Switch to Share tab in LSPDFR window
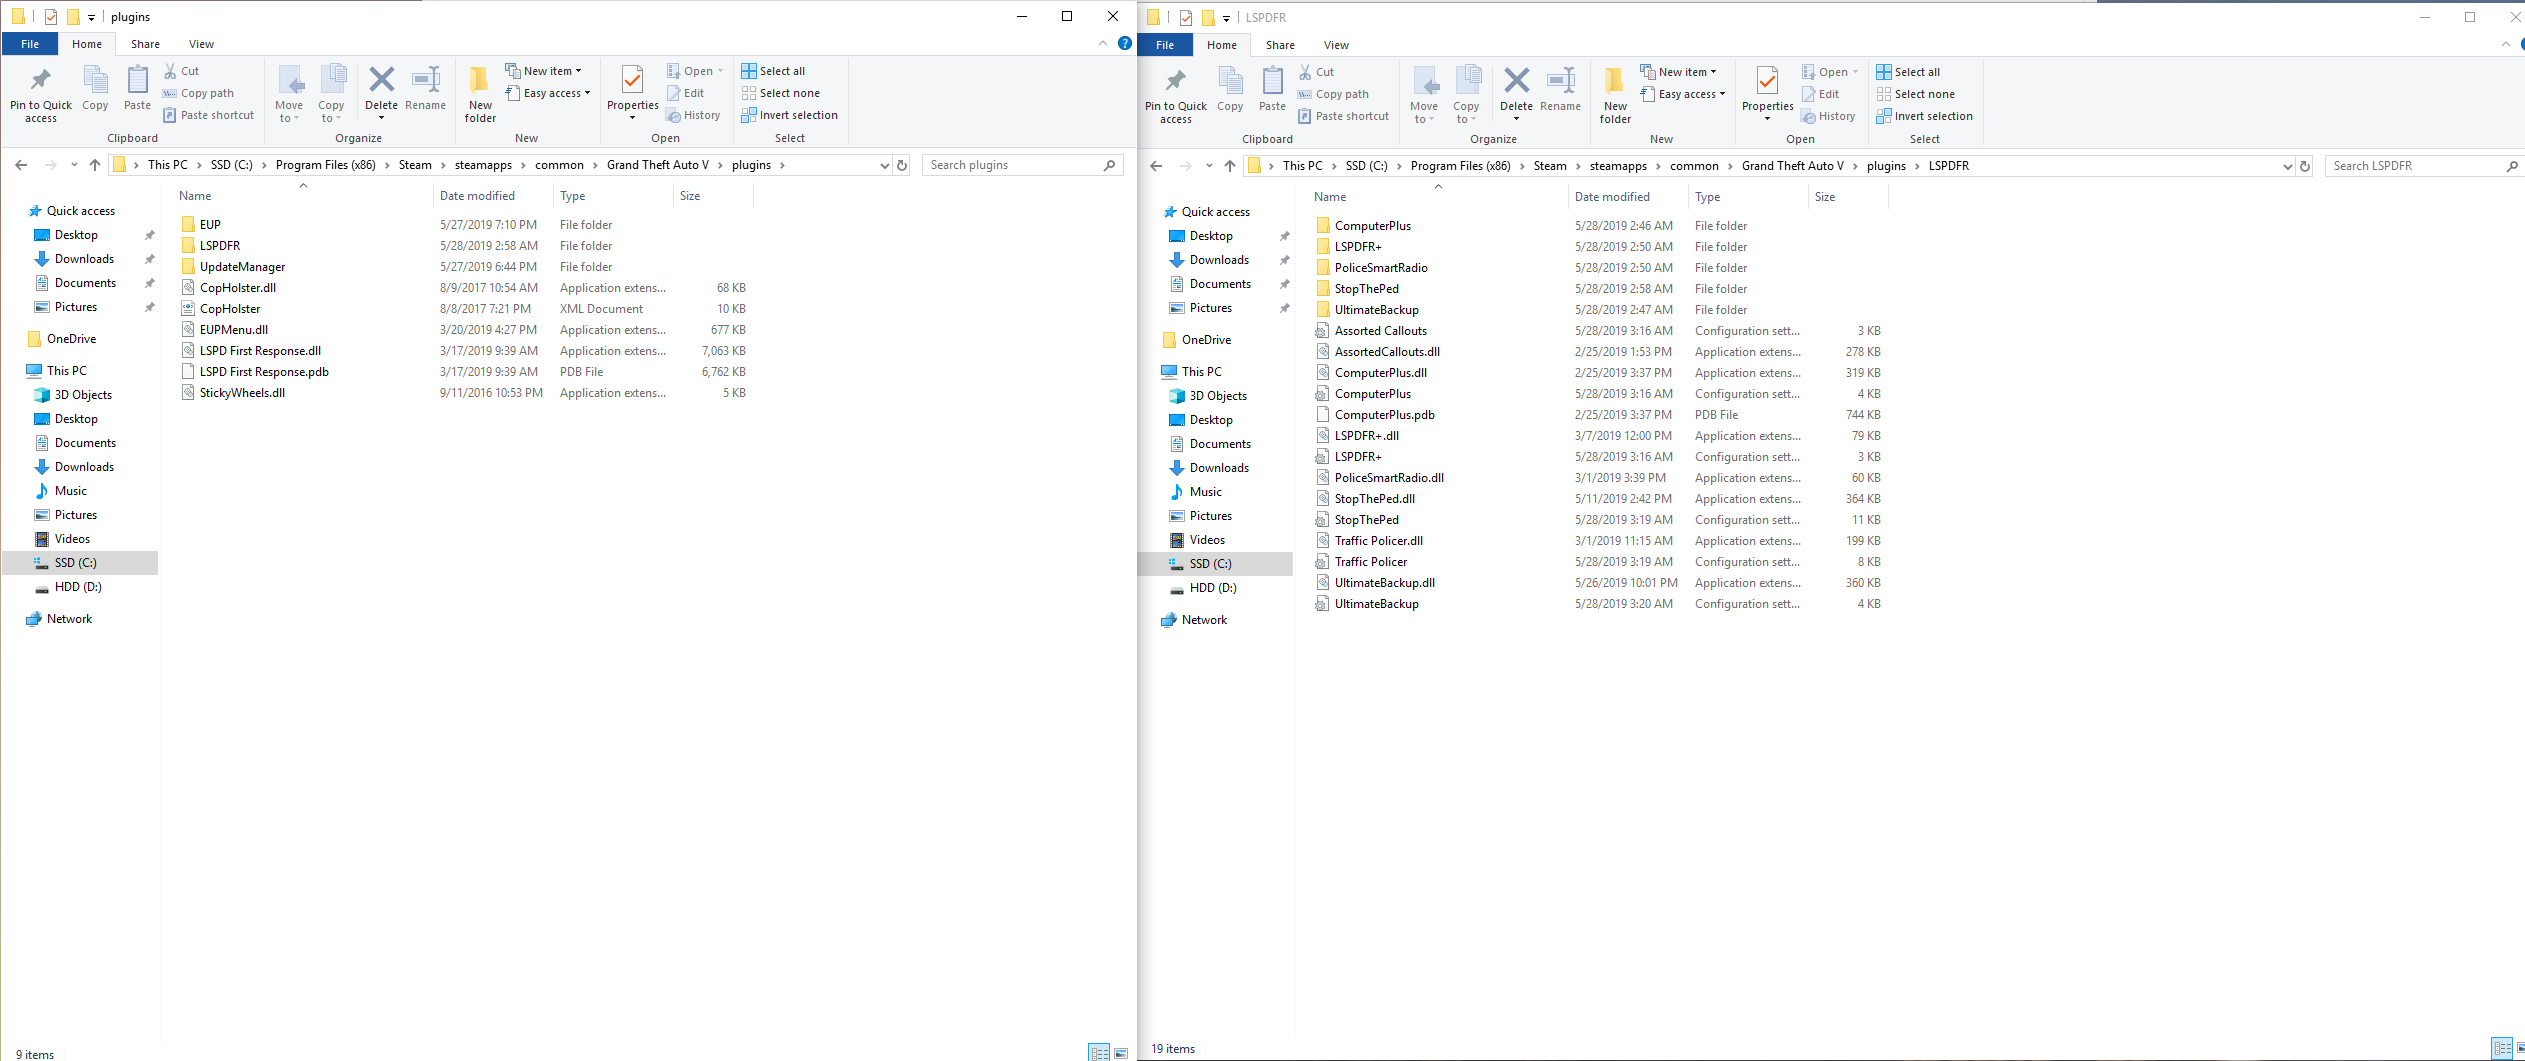The height and width of the screenshot is (1061, 2525). pos(1280,45)
